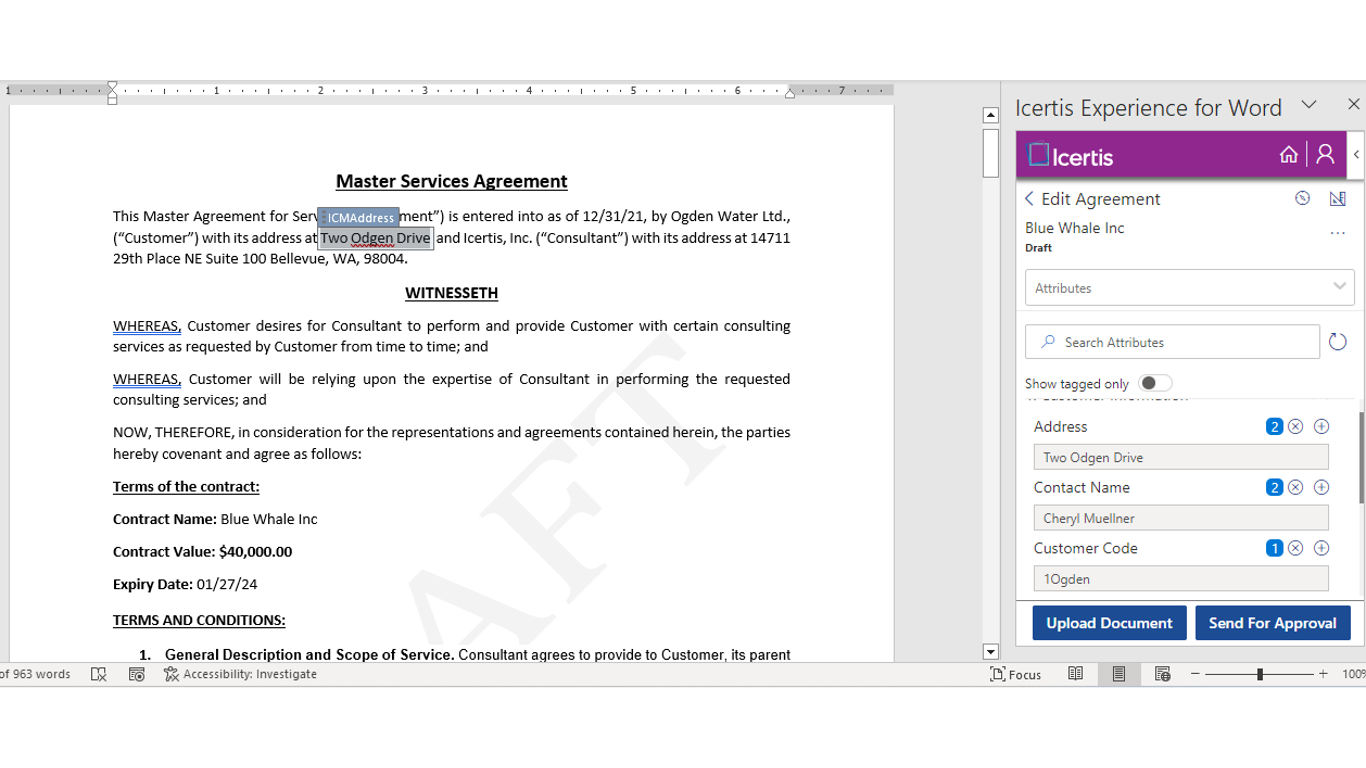Click the attributes panel scrollbar thumb

tap(1361, 457)
